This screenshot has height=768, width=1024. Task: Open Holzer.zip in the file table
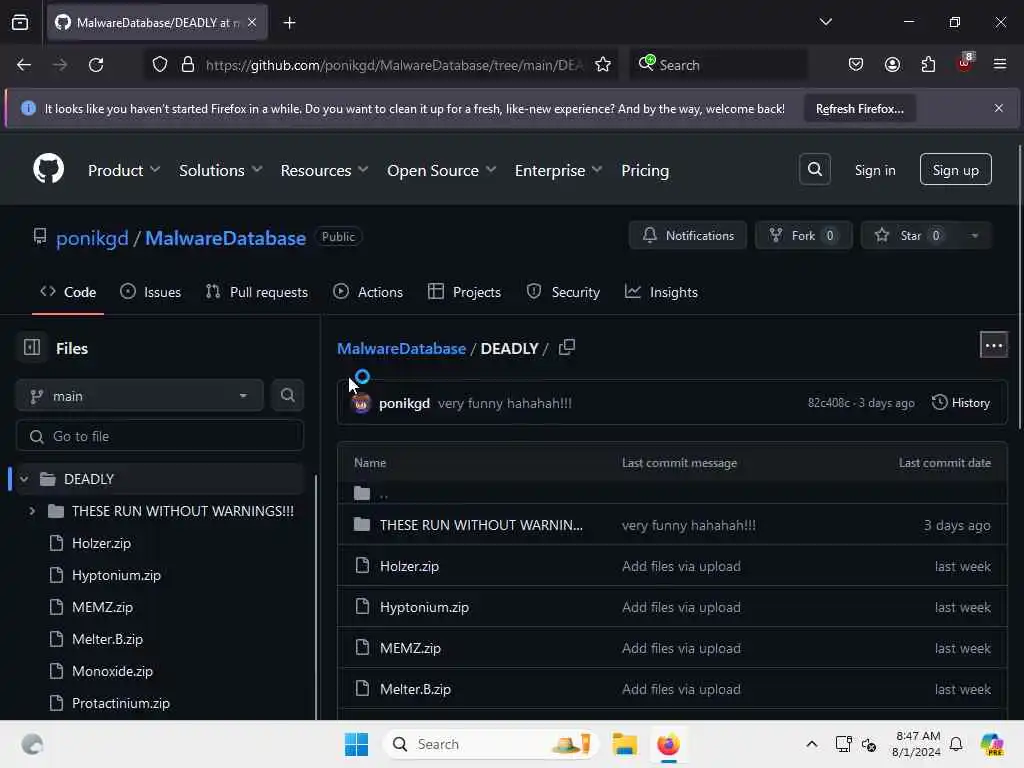tap(409, 566)
